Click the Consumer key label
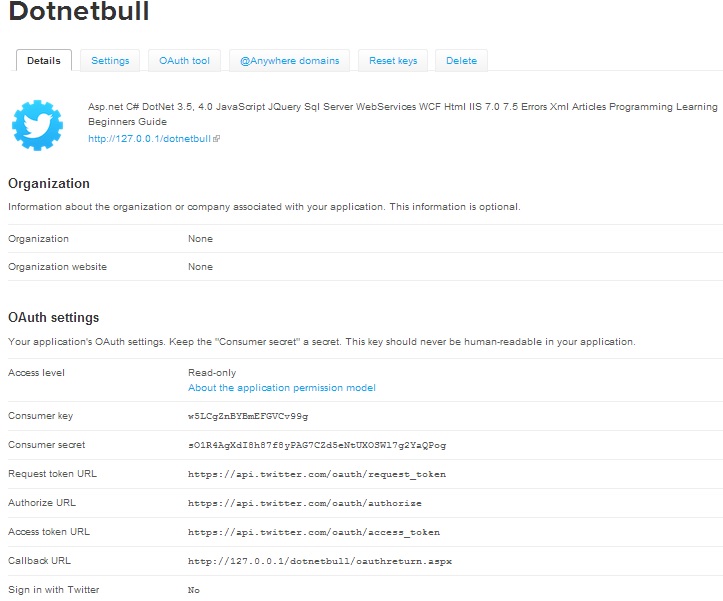Screen dimensions: 723x601 [41, 416]
